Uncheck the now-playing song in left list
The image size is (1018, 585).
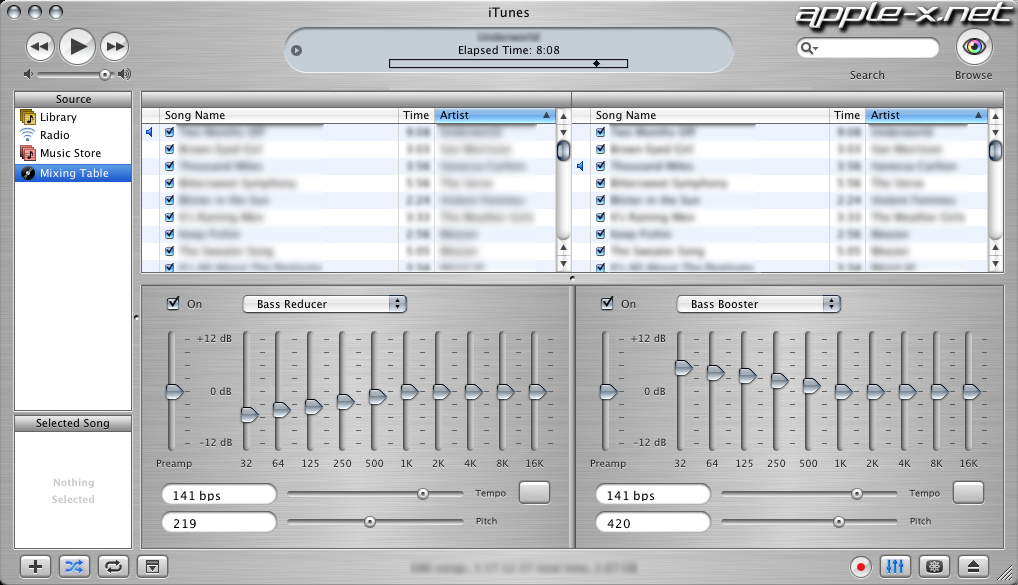[169, 132]
